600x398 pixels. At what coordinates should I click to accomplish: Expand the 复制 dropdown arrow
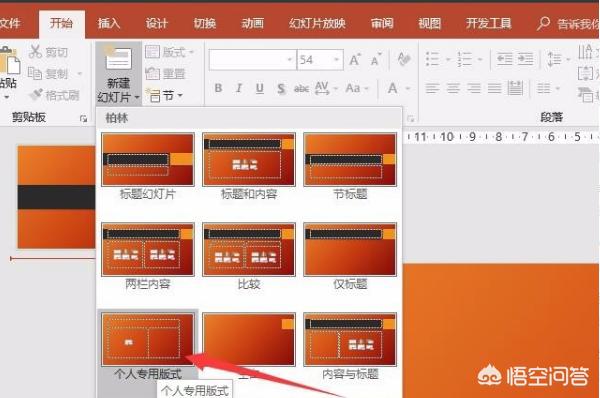pos(80,73)
